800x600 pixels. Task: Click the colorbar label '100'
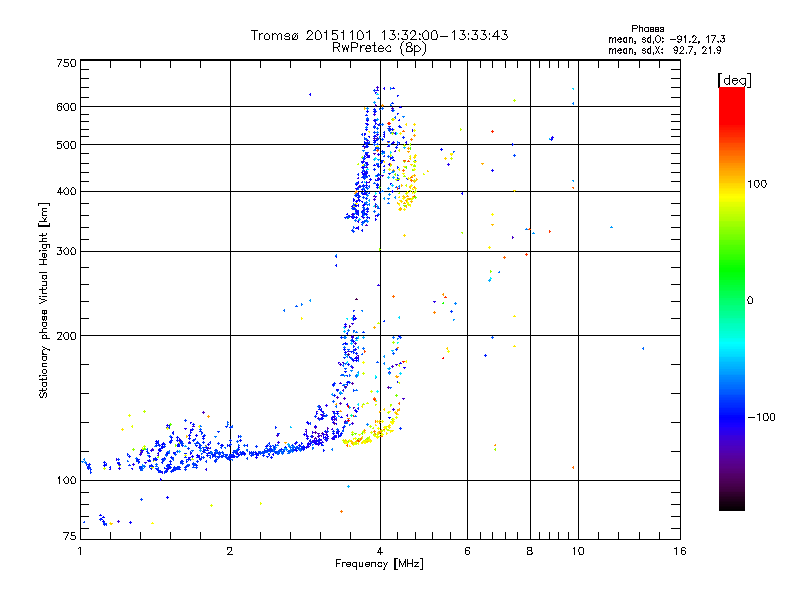point(757,184)
